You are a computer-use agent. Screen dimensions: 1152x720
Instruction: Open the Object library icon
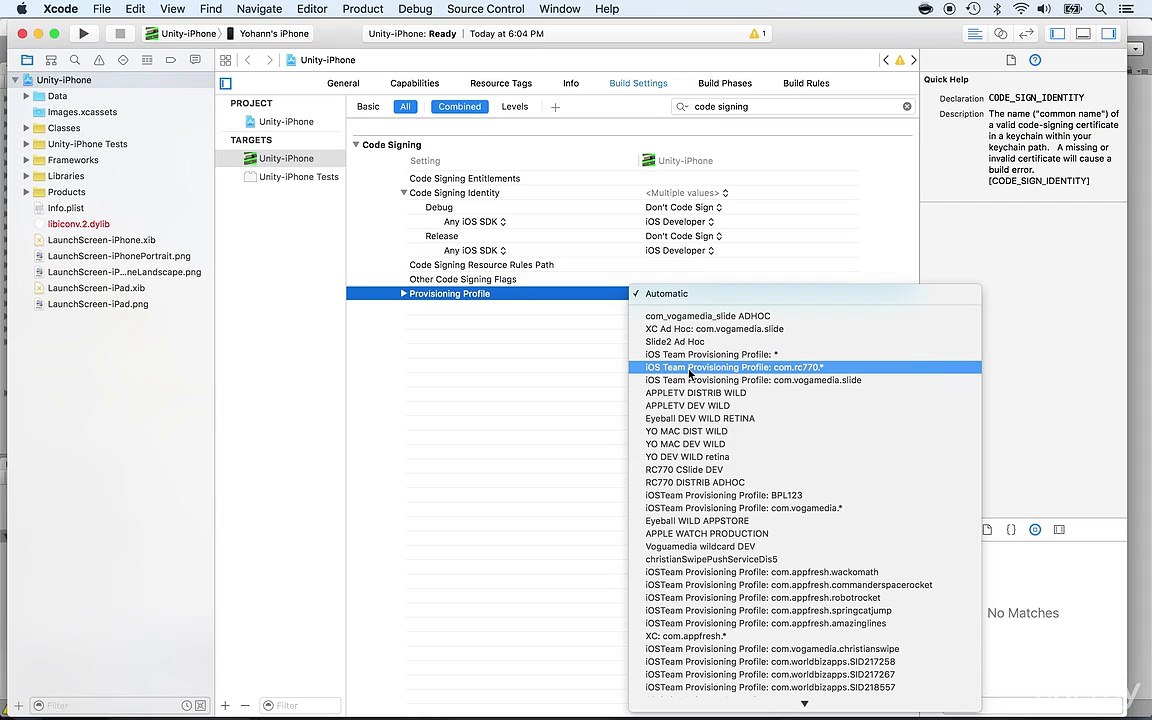(x=1035, y=530)
